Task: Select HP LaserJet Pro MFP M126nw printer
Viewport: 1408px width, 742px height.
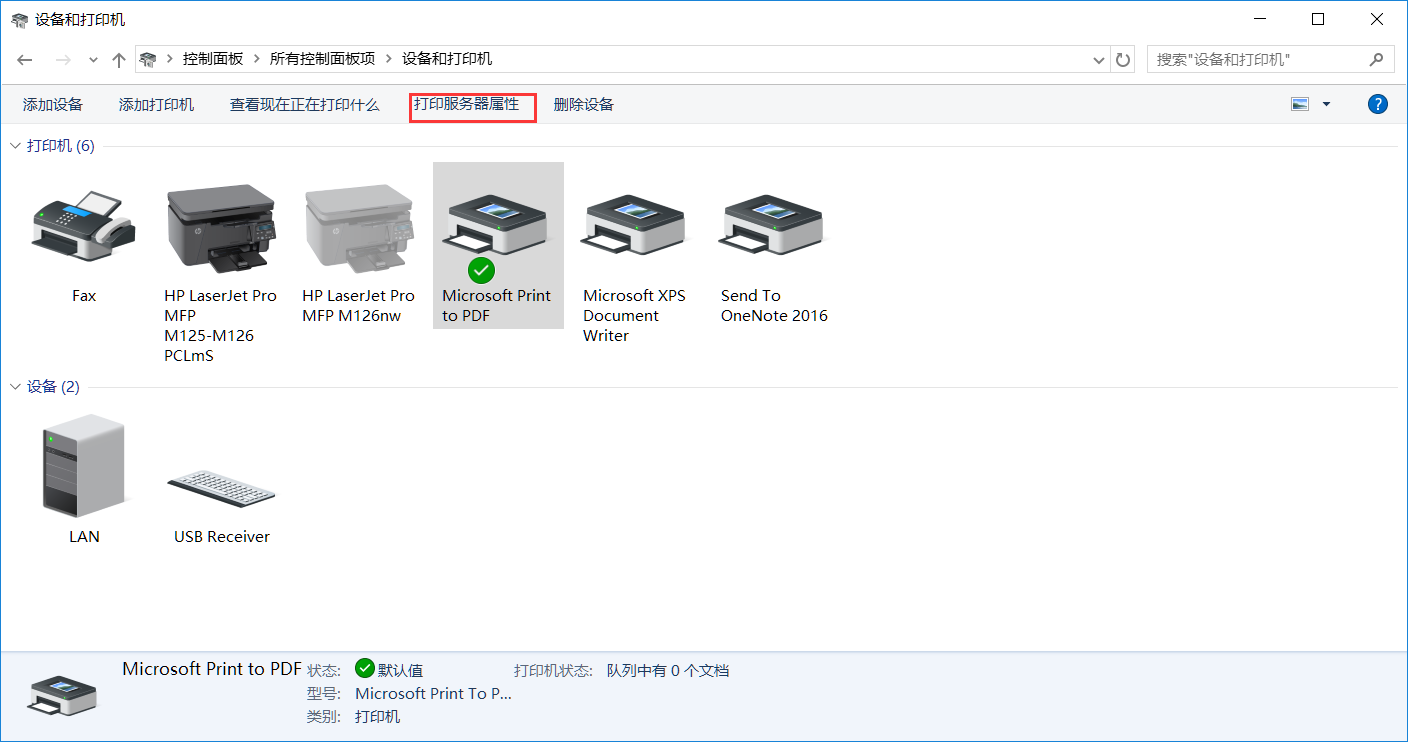Action: pyautogui.click(x=359, y=229)
